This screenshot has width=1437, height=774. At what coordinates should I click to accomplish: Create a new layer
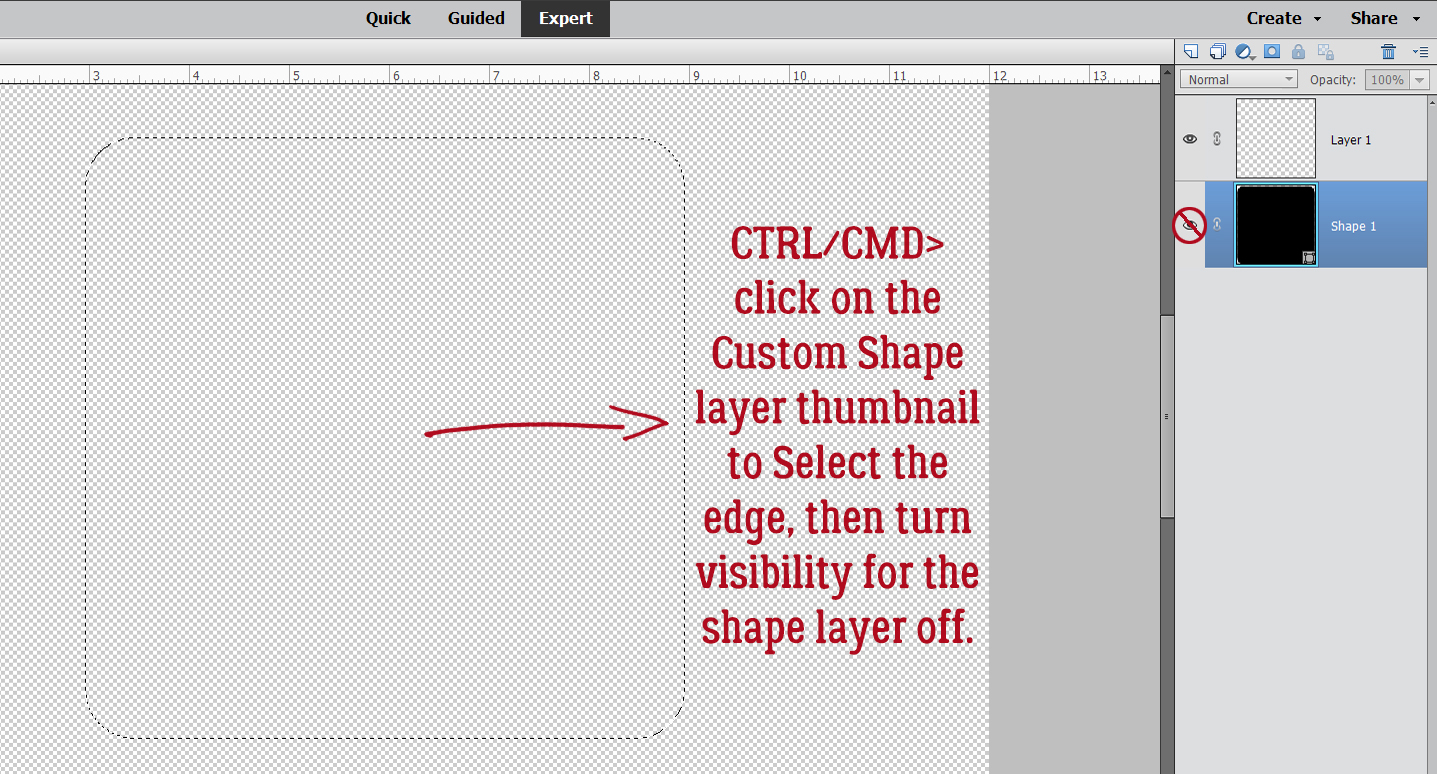pyautogui.click(x=1190, y=51)
